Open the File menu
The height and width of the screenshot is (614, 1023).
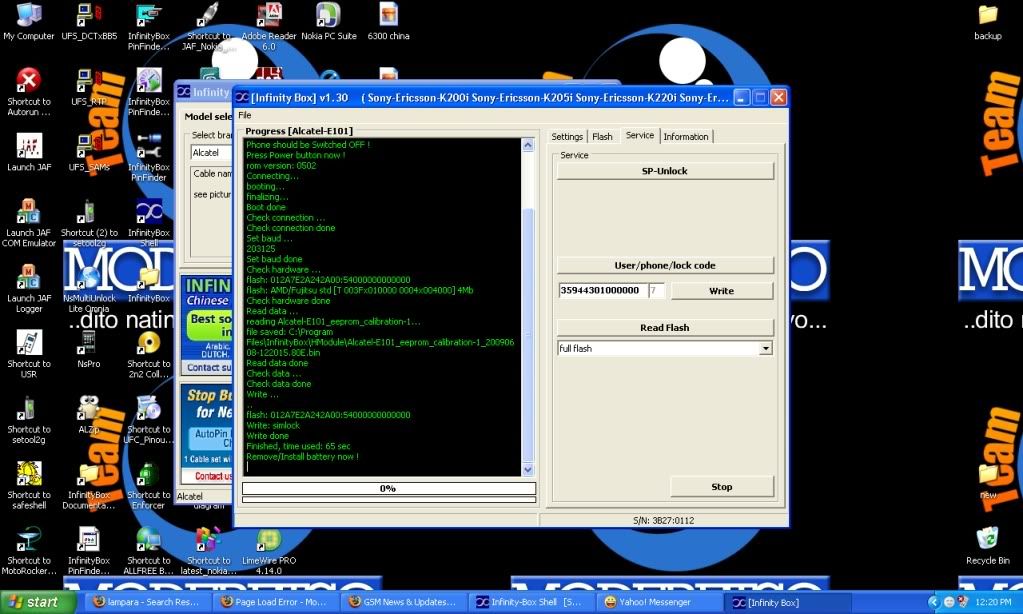[245, 115]
